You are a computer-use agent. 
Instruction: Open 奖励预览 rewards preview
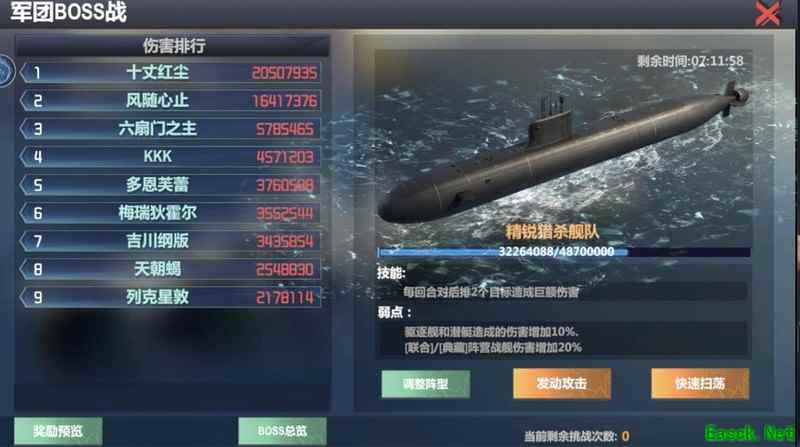tap(58, 431)
